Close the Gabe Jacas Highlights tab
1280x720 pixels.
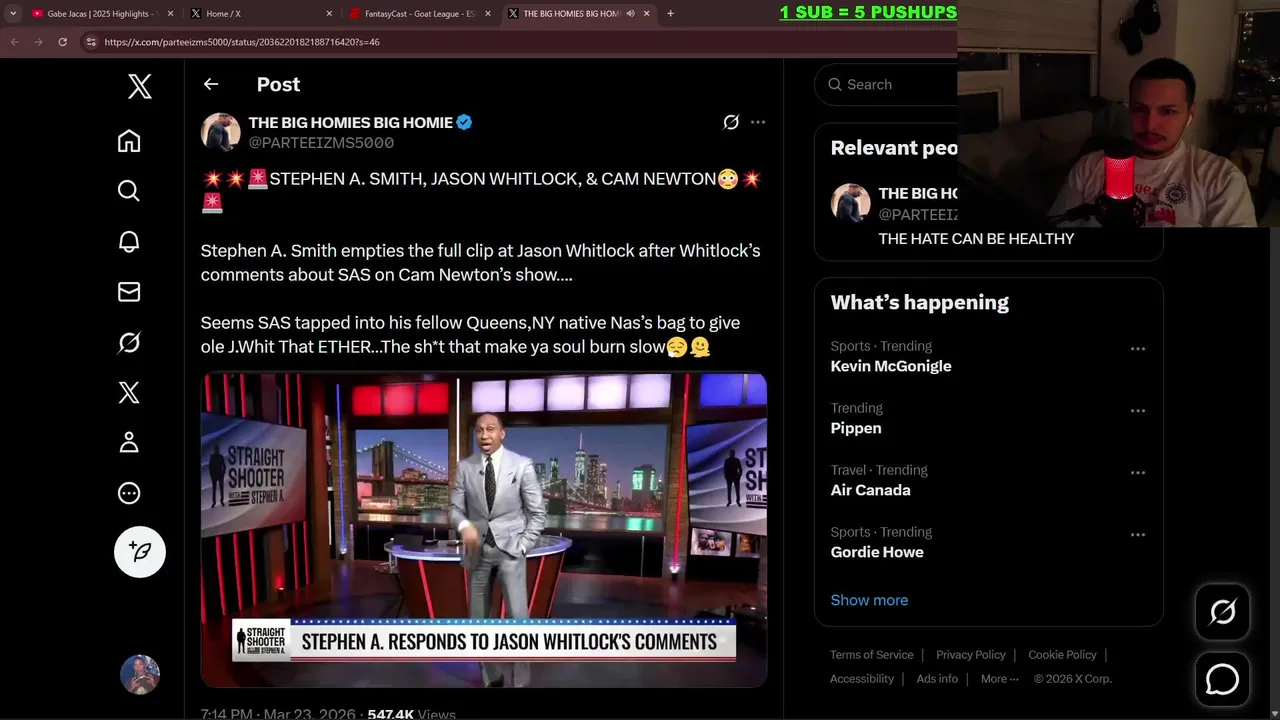170,14
